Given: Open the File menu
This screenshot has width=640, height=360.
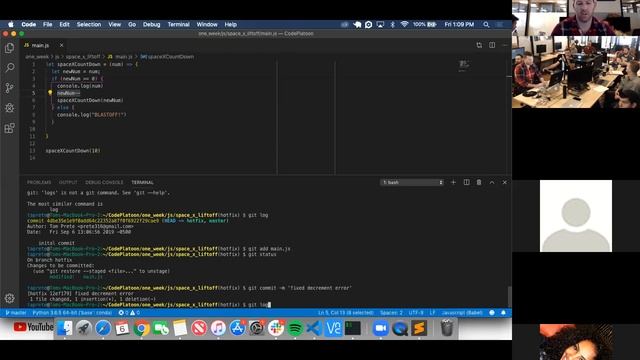Looking at the screenshot, I should [x=47, y=24].
